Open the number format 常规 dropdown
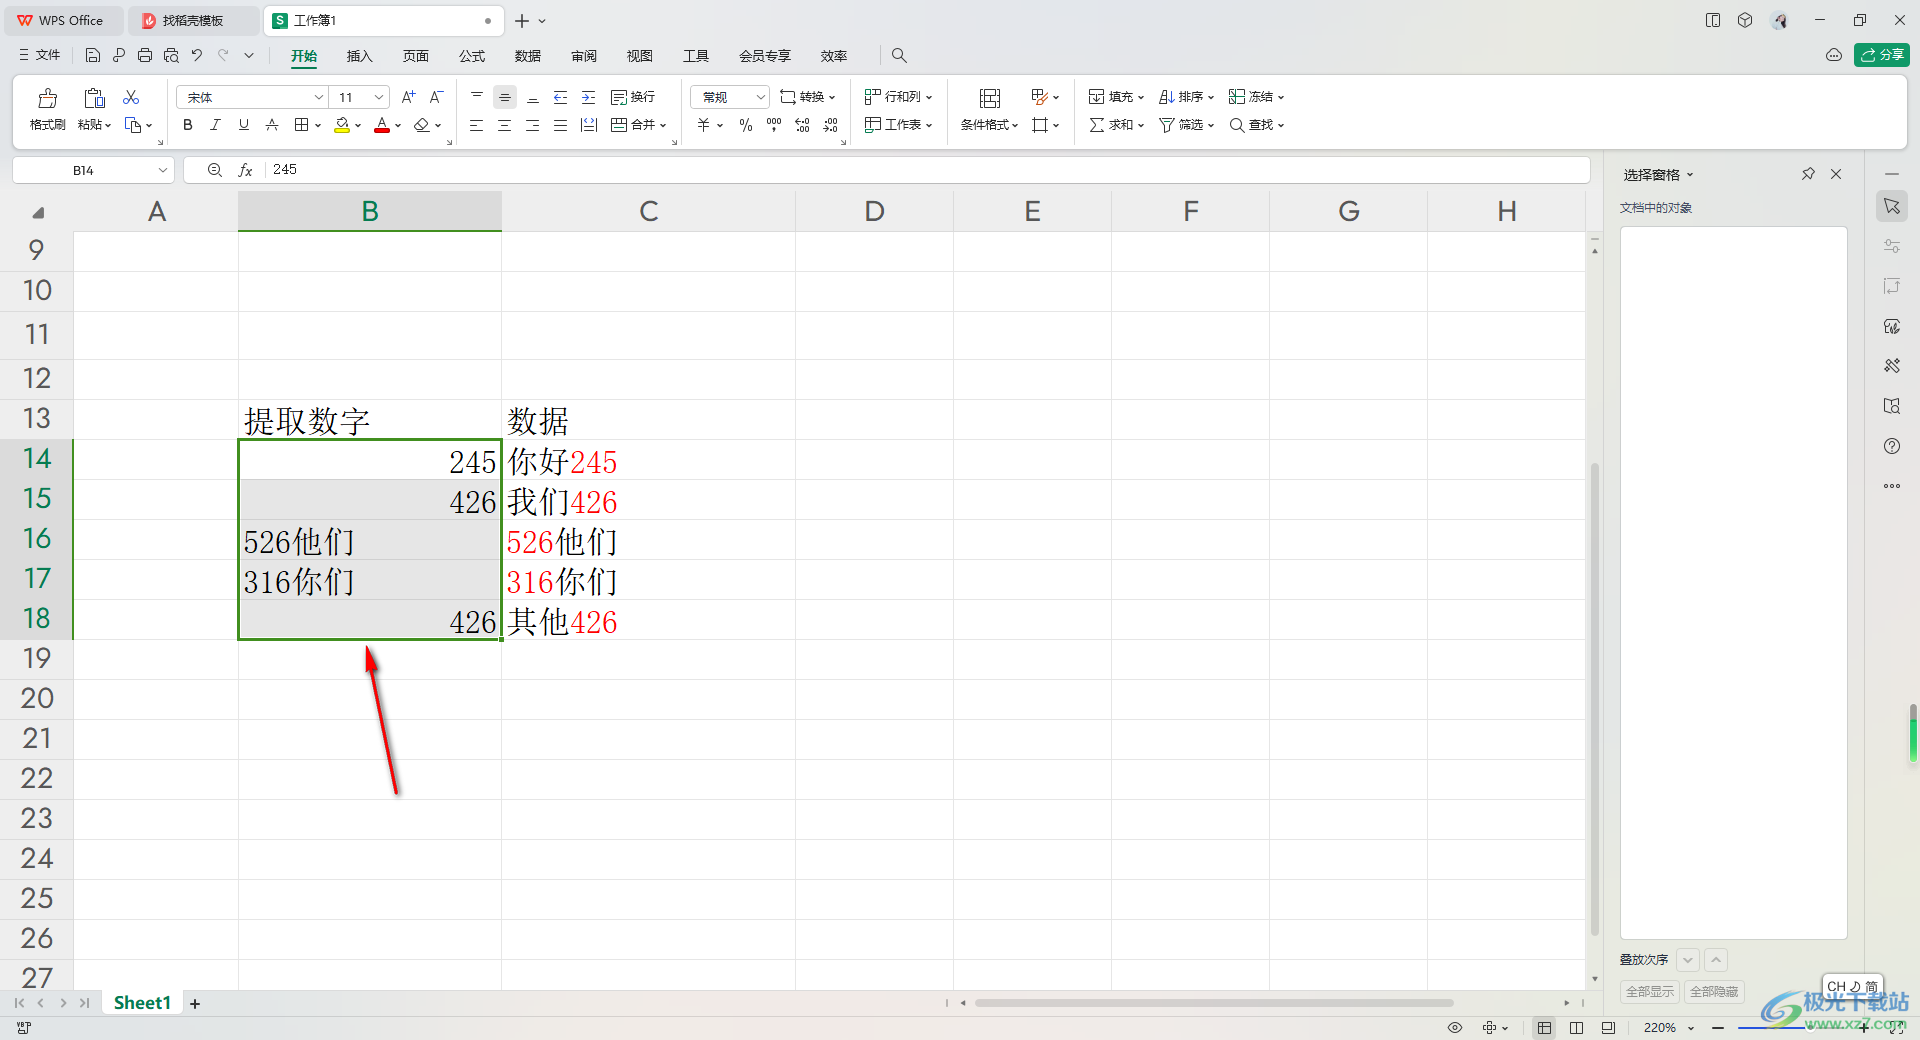1920x1040 pixels. [x=760, y=97]
